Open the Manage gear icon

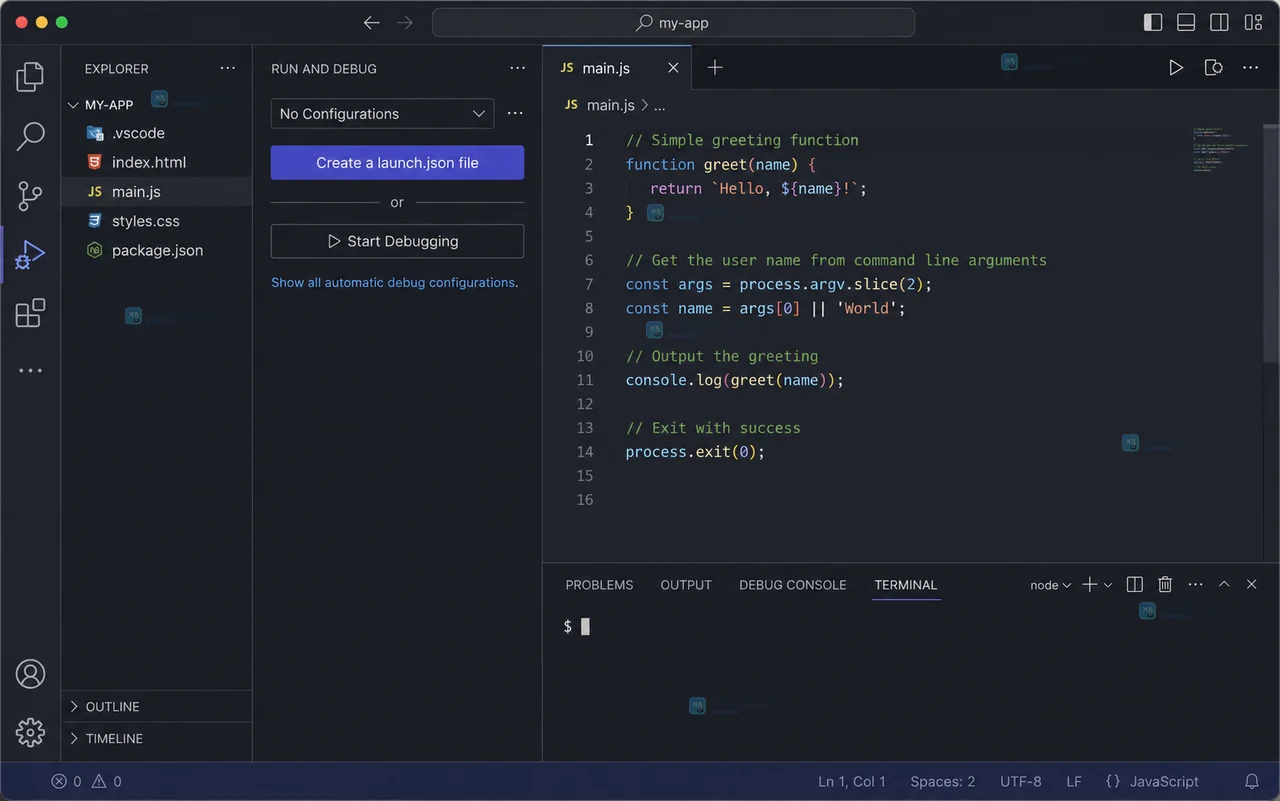tap(30, 732)
